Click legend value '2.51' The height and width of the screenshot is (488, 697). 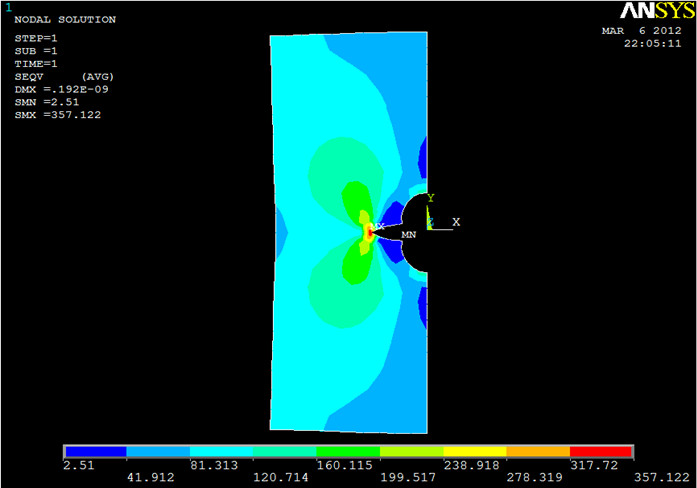point(79,465)
